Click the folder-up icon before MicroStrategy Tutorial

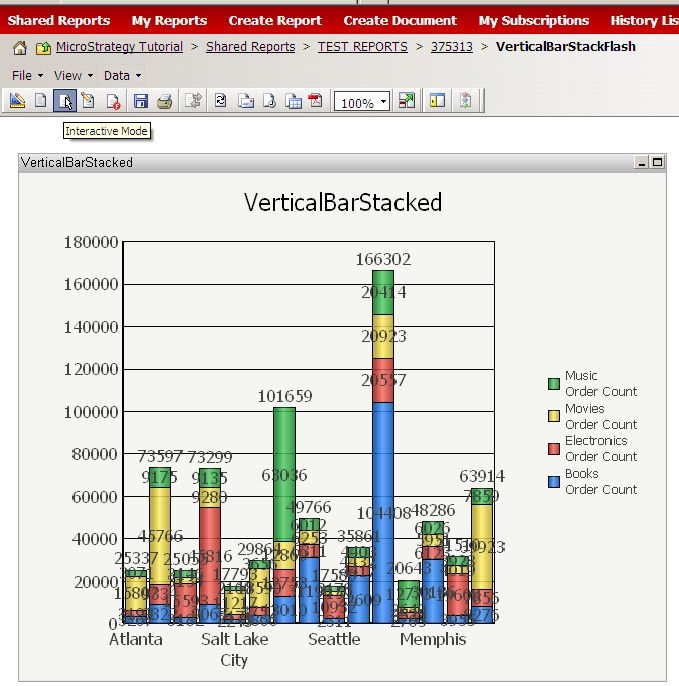pos(43,47)
